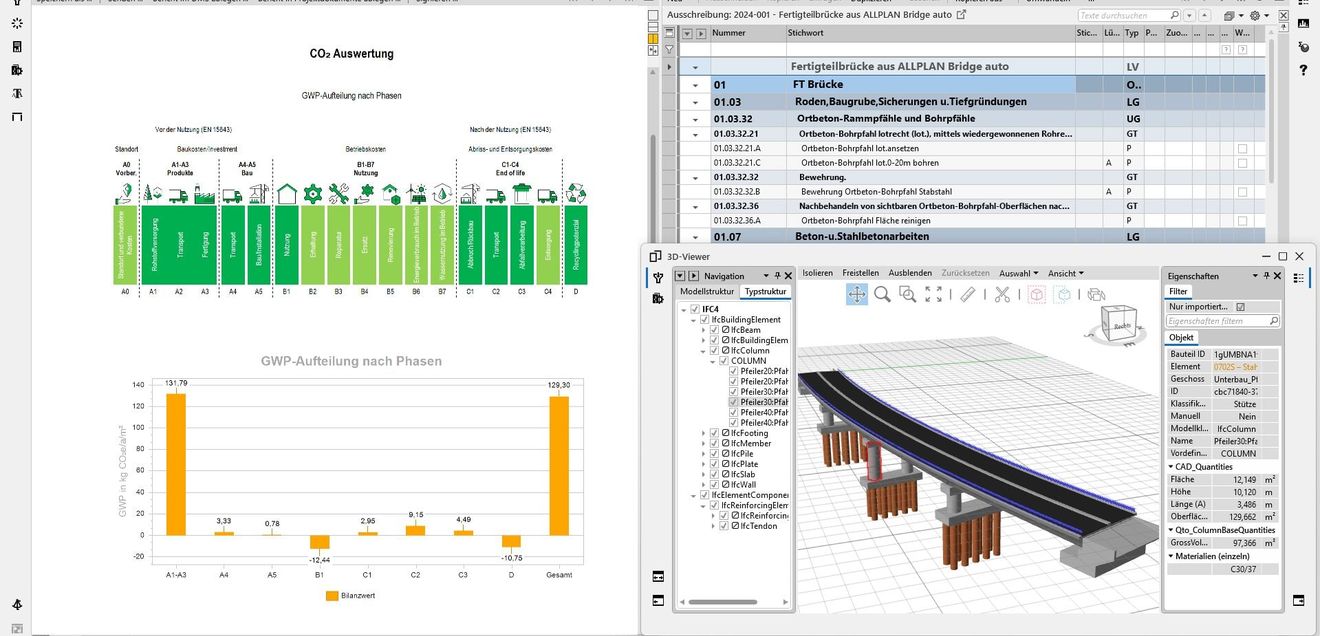Image resolution: width=1320 pixels, height=636 pixels.
Task: Activate the magnifier zoom tool
Action: pyautogui.click(x=882, y=294)
